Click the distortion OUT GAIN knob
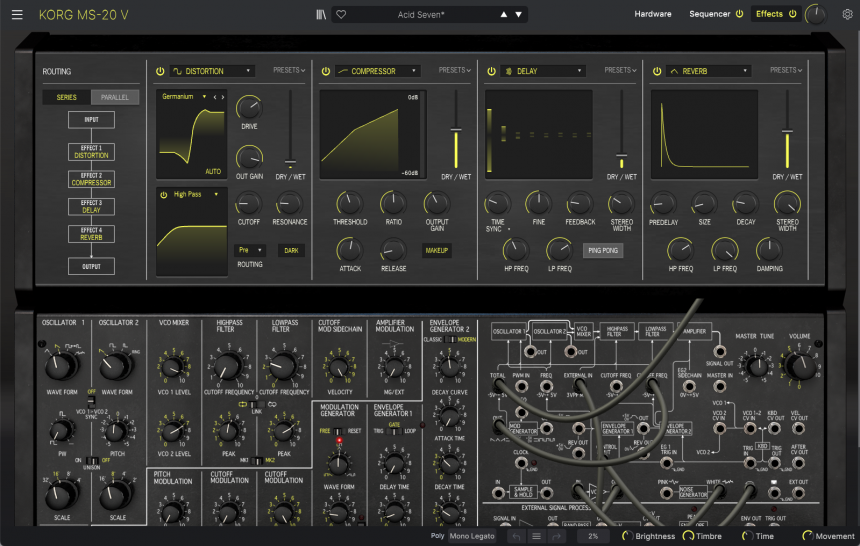Viewport: 860px width, 546px height. 249,158
